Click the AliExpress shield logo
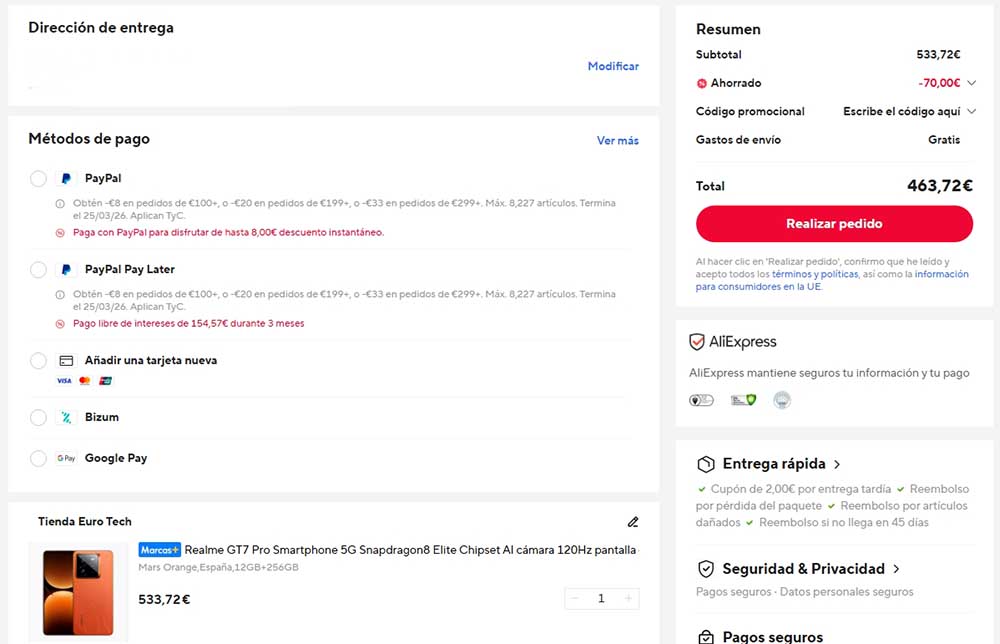Viewport: 1000px width, 644px height. [698, 342]
